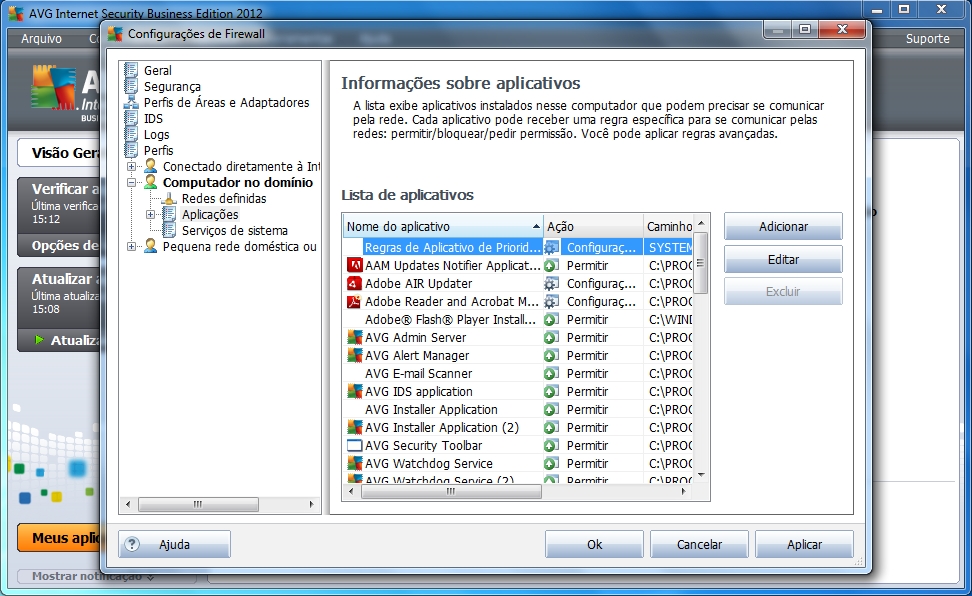Screen dimensions: 972x596
Task: Click the Adobe Reader and Acrobat PDF icon
Action: pos(355,301)
